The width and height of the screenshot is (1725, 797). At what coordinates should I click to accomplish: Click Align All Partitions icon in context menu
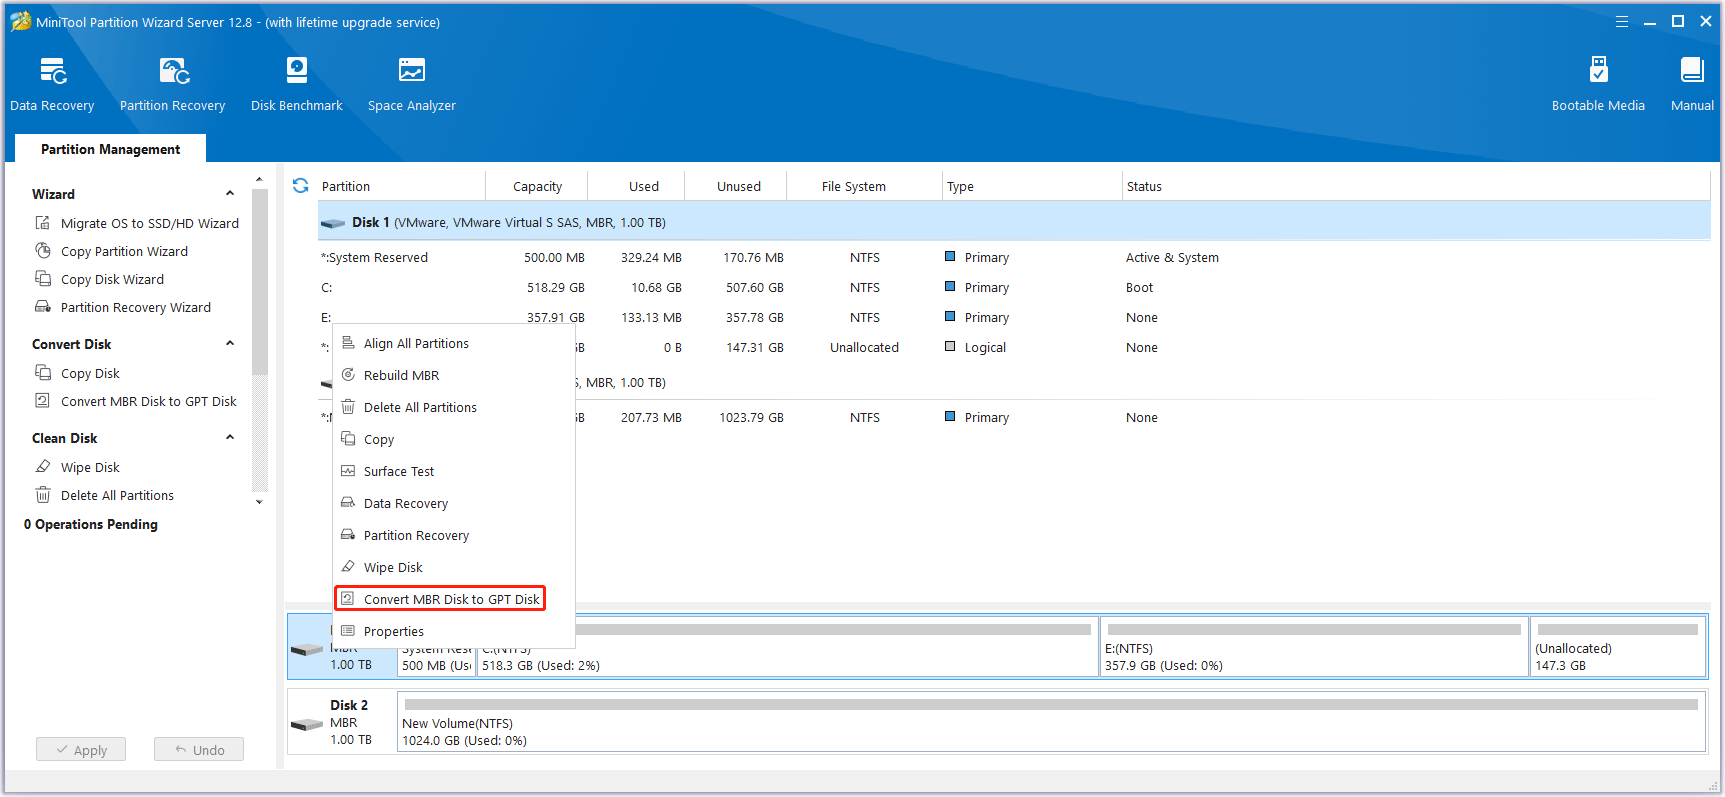348,343
